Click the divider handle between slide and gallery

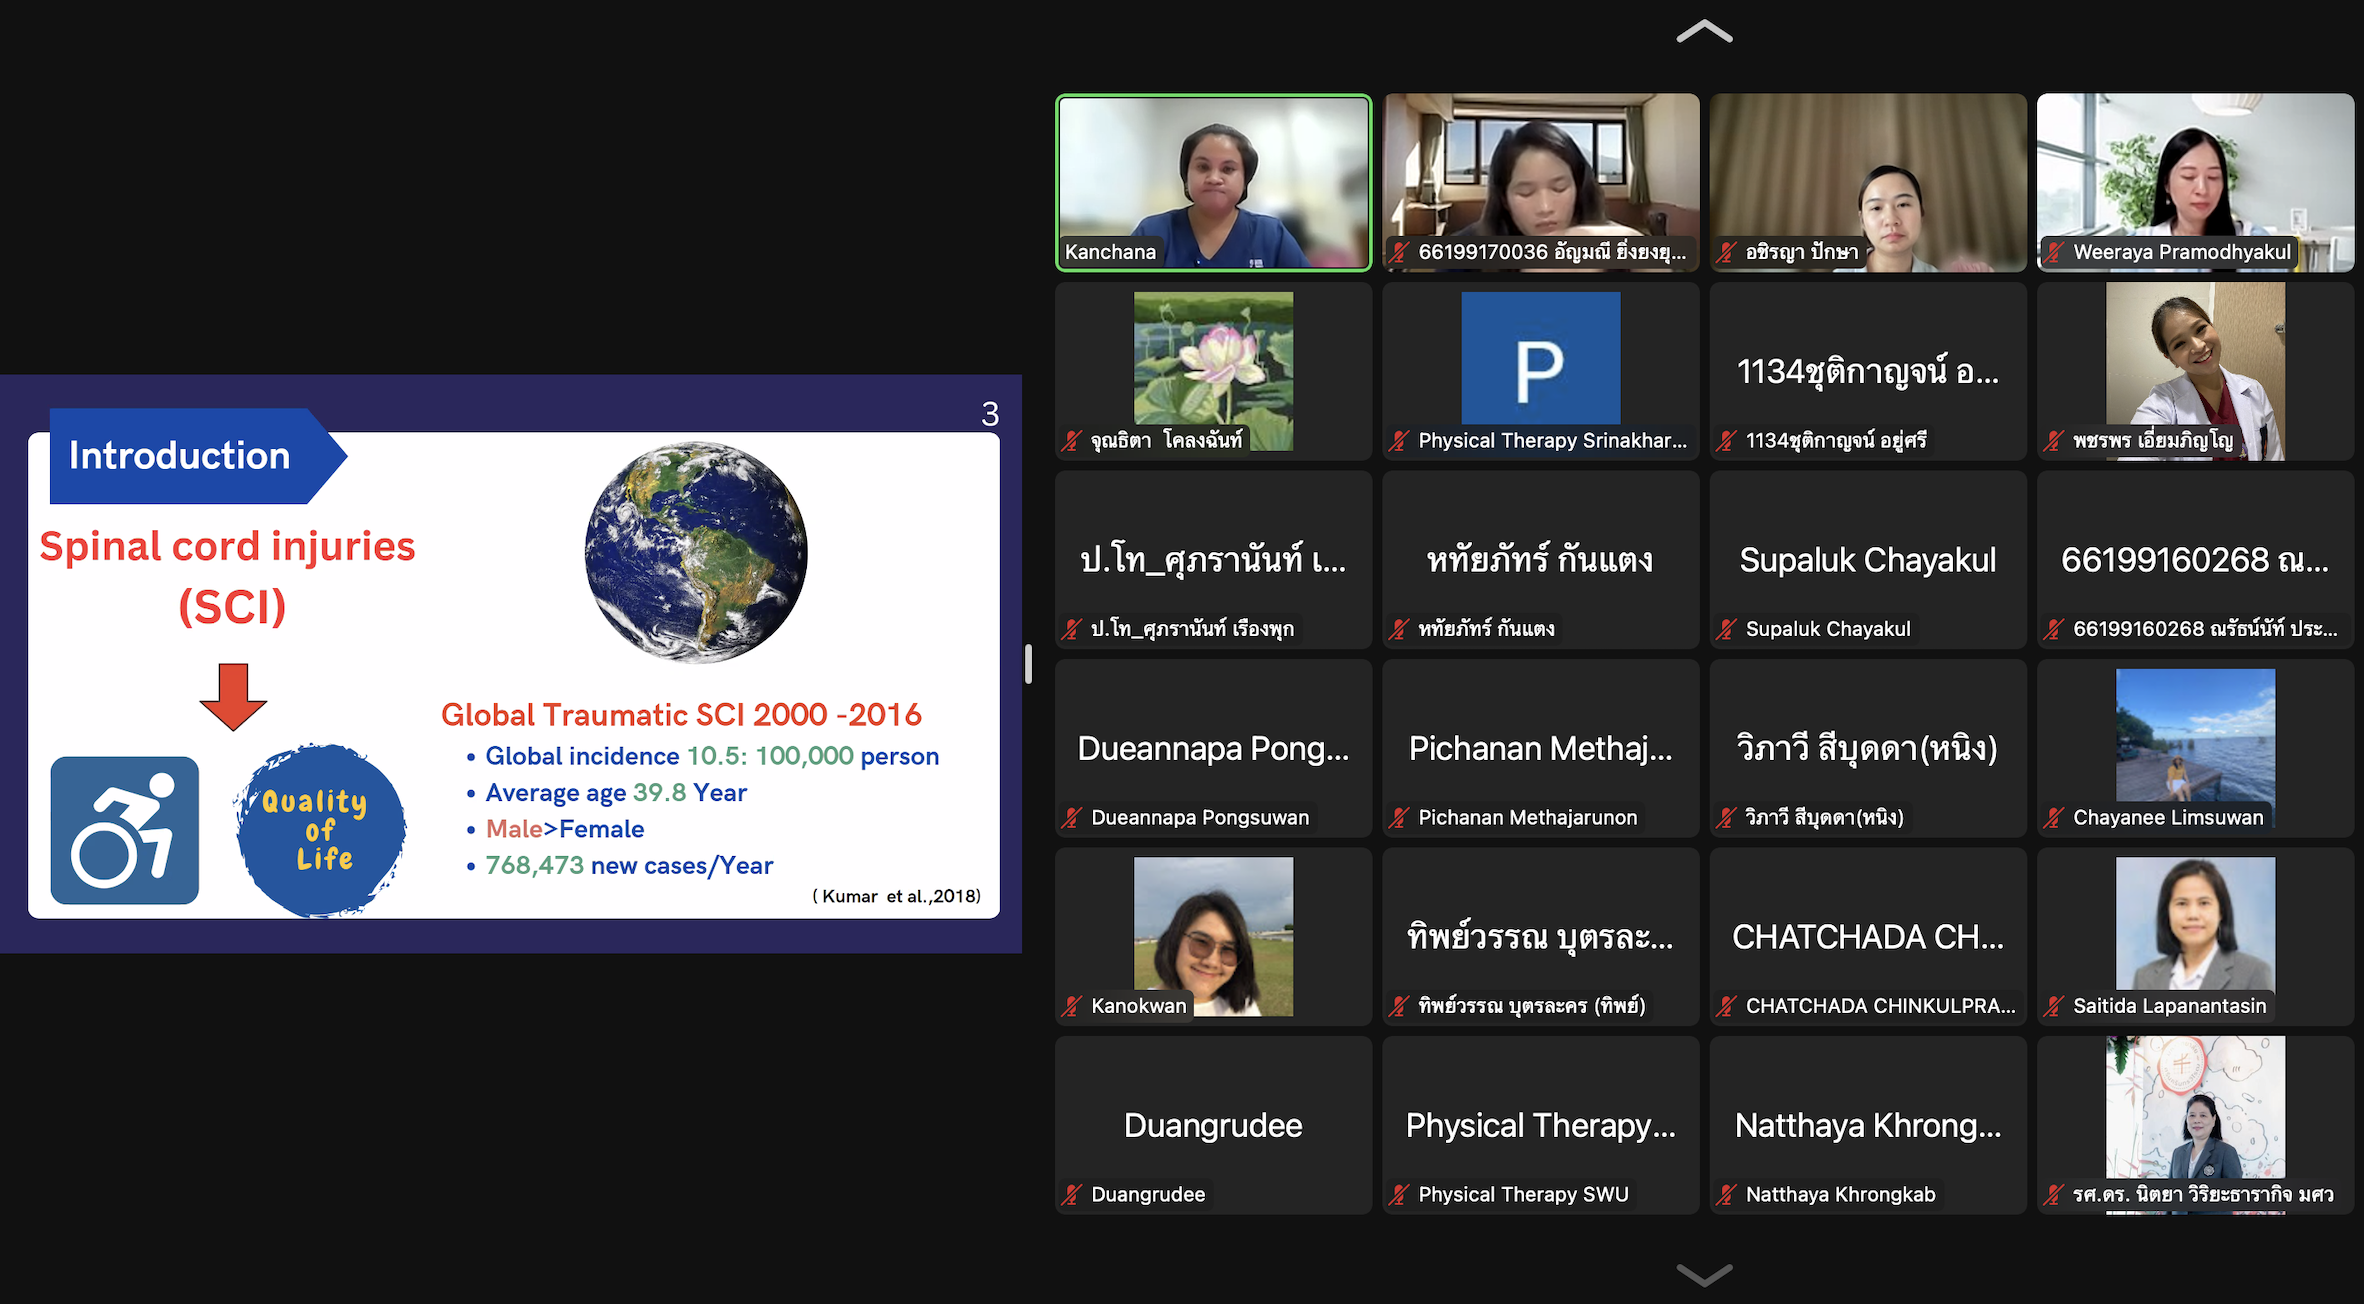click(x=1028, y=664)
